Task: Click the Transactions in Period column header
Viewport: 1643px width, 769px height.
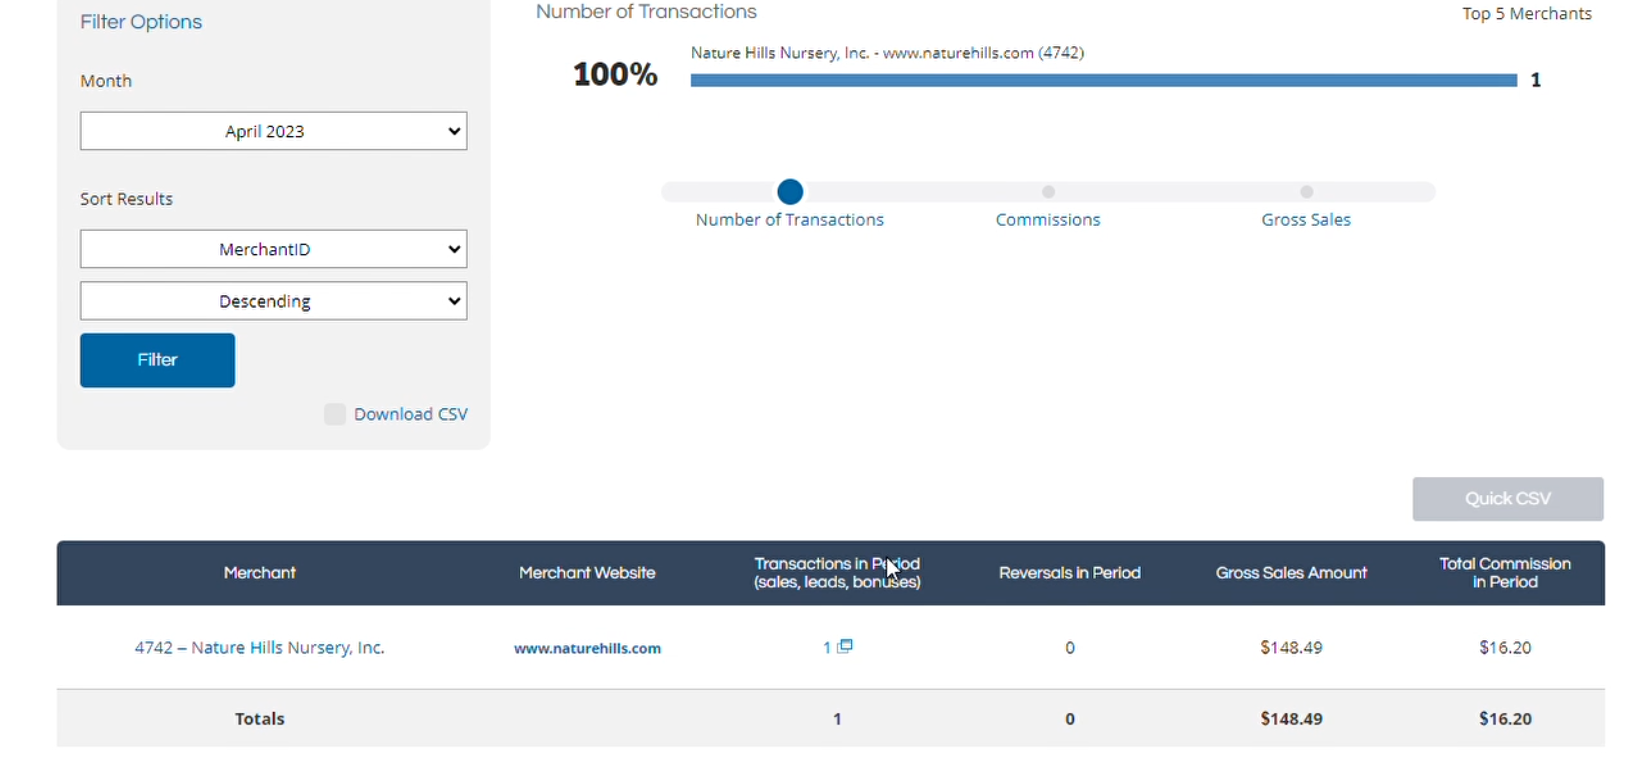Action: tap(837, 573)
